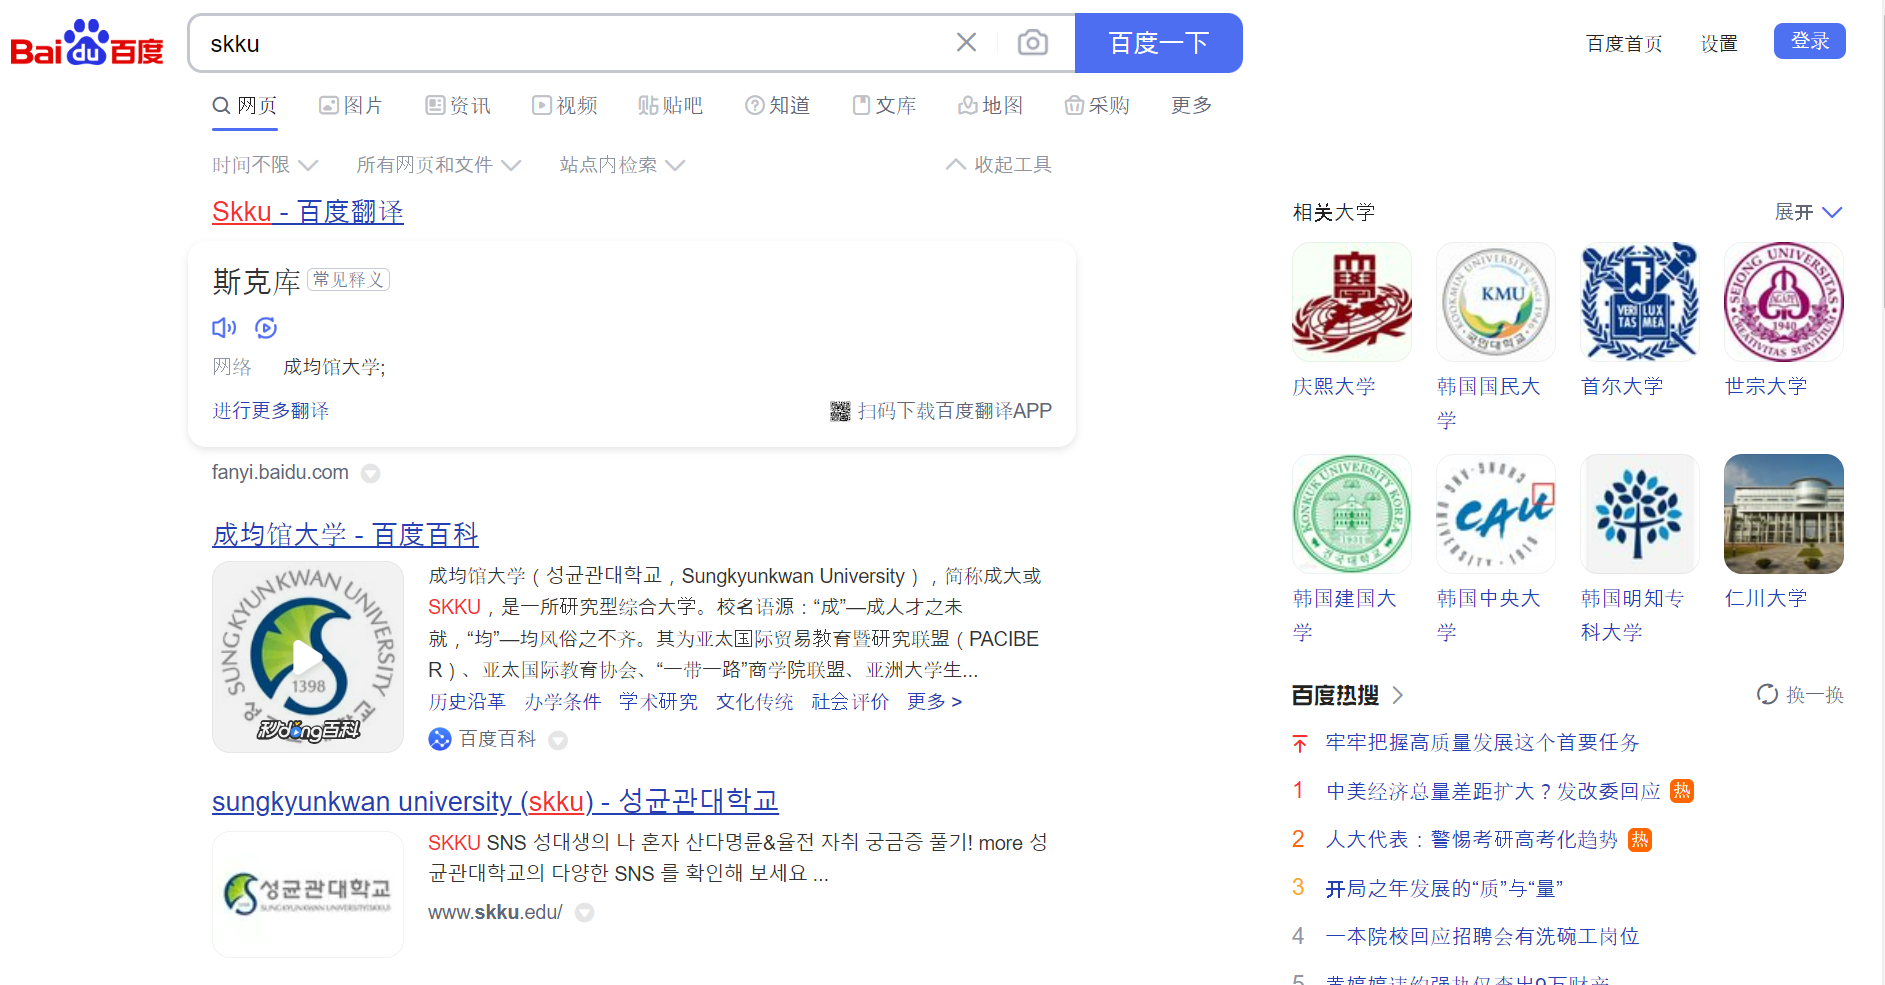Click 世宗大学 text label
The height and width of the screenshot is (985, 1885).
pyautogui.click(x=1766, y=386)
